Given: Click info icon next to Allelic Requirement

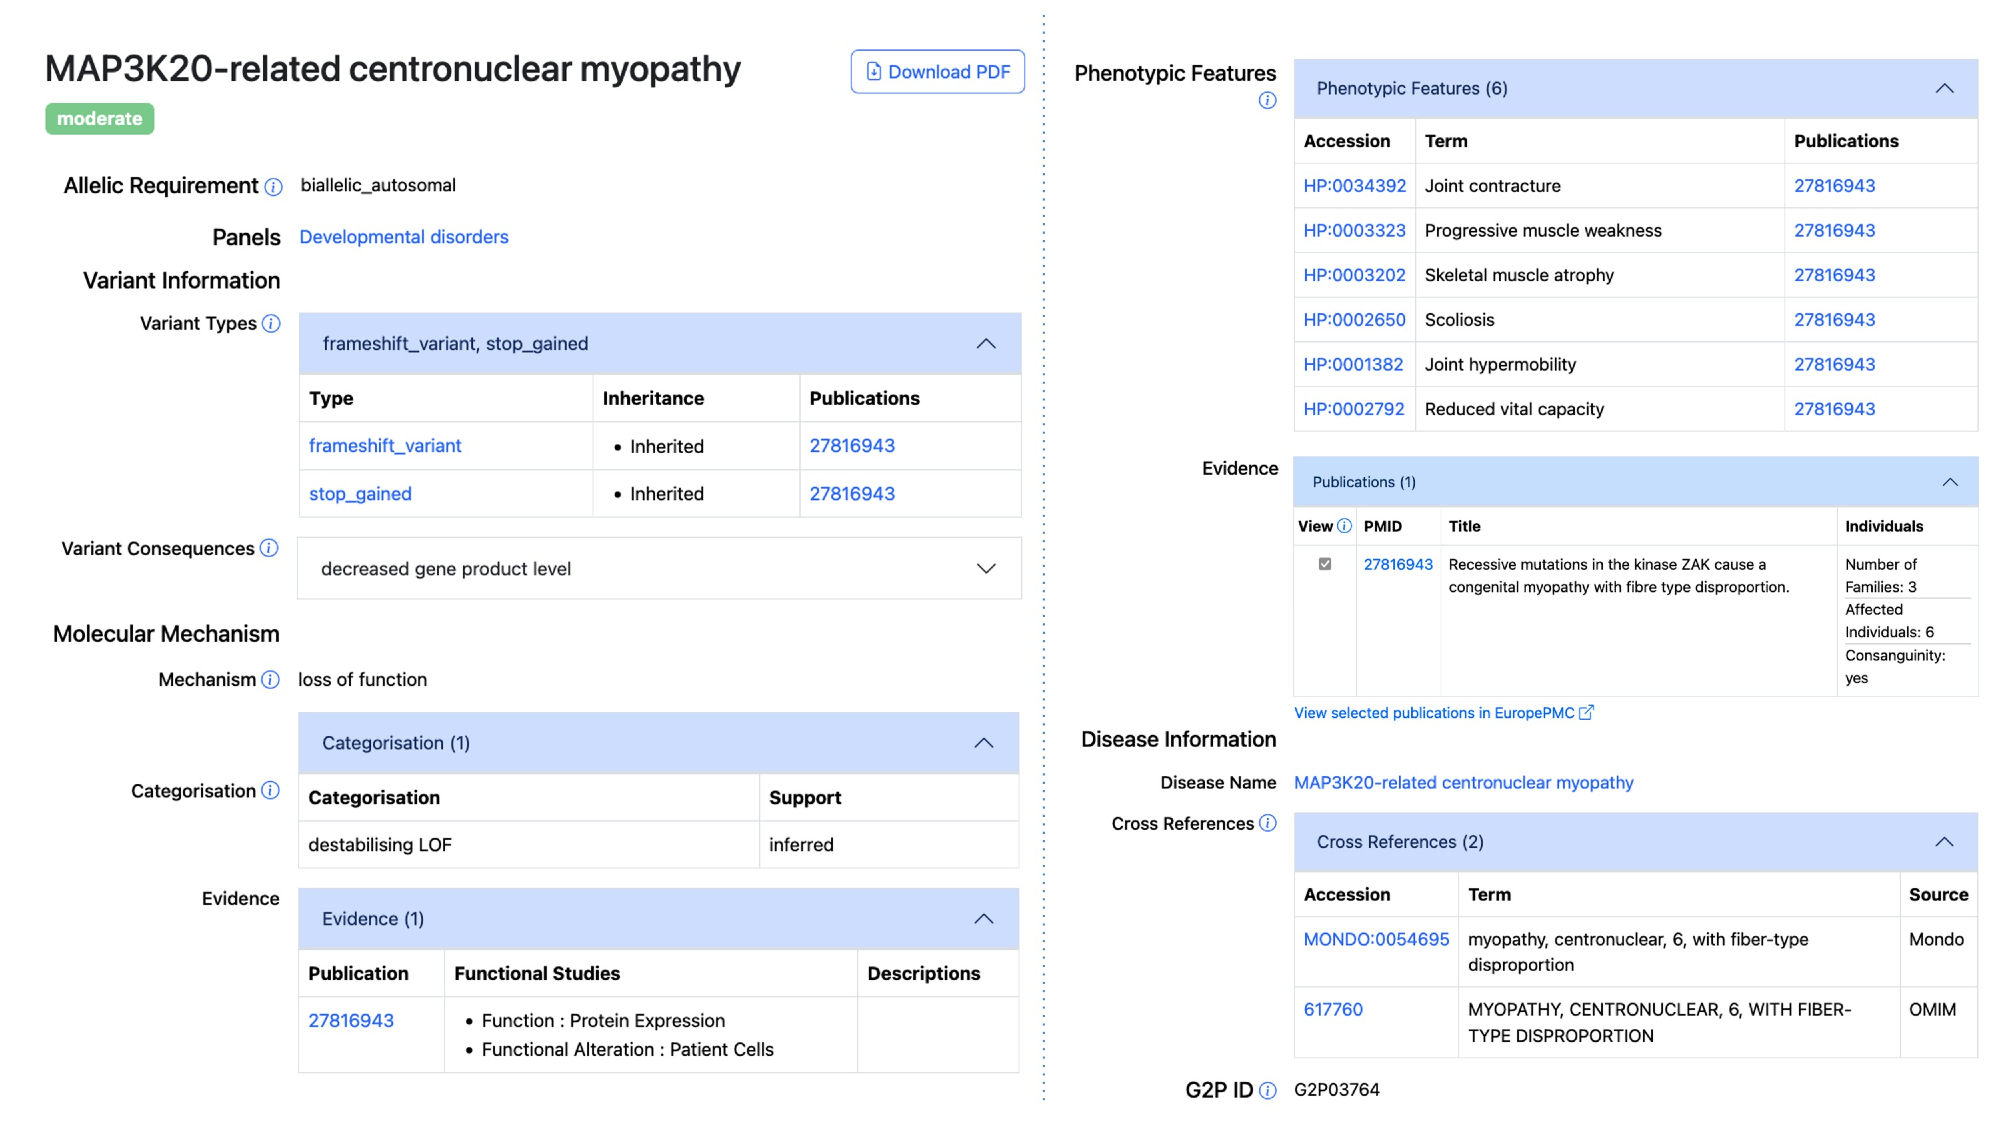Looking at the screenshot, I should (x=273, y=187).
